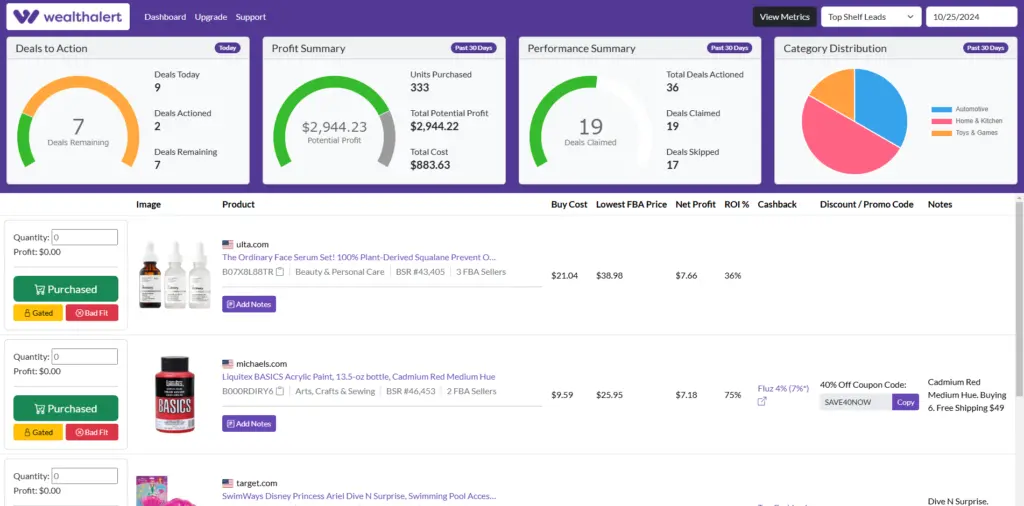Add Notes to the ulta.com deal
Screen dimensions: 1024x506
[x=249, y=304]
